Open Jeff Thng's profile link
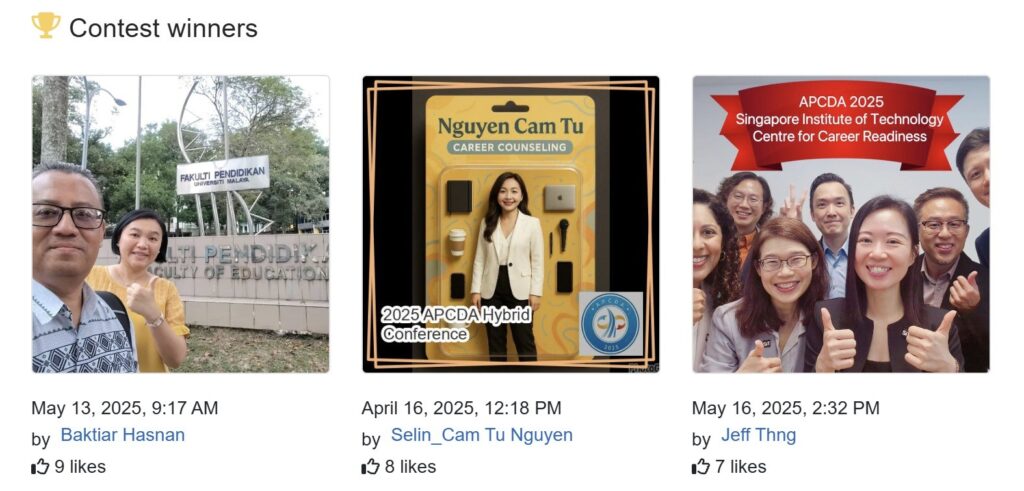The height and width of the screenshot is (491, 1024). tap(758, 435)
